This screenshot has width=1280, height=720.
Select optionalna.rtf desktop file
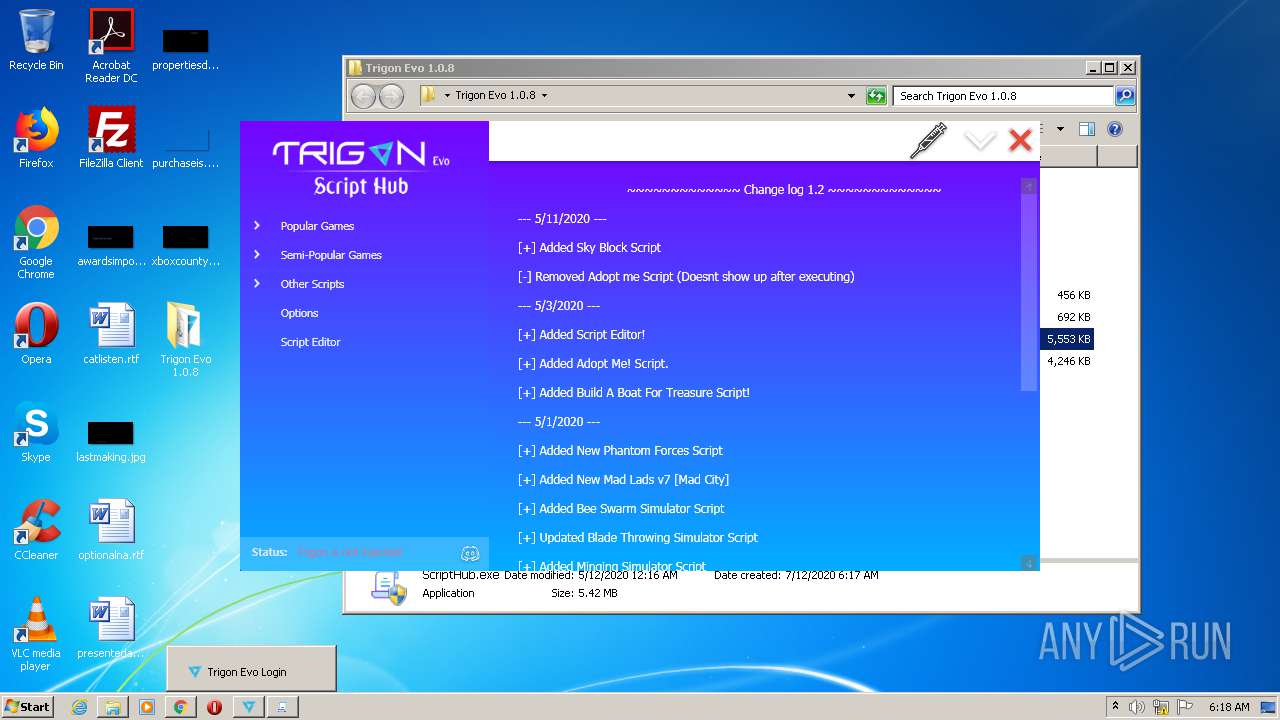pos(111,530)
